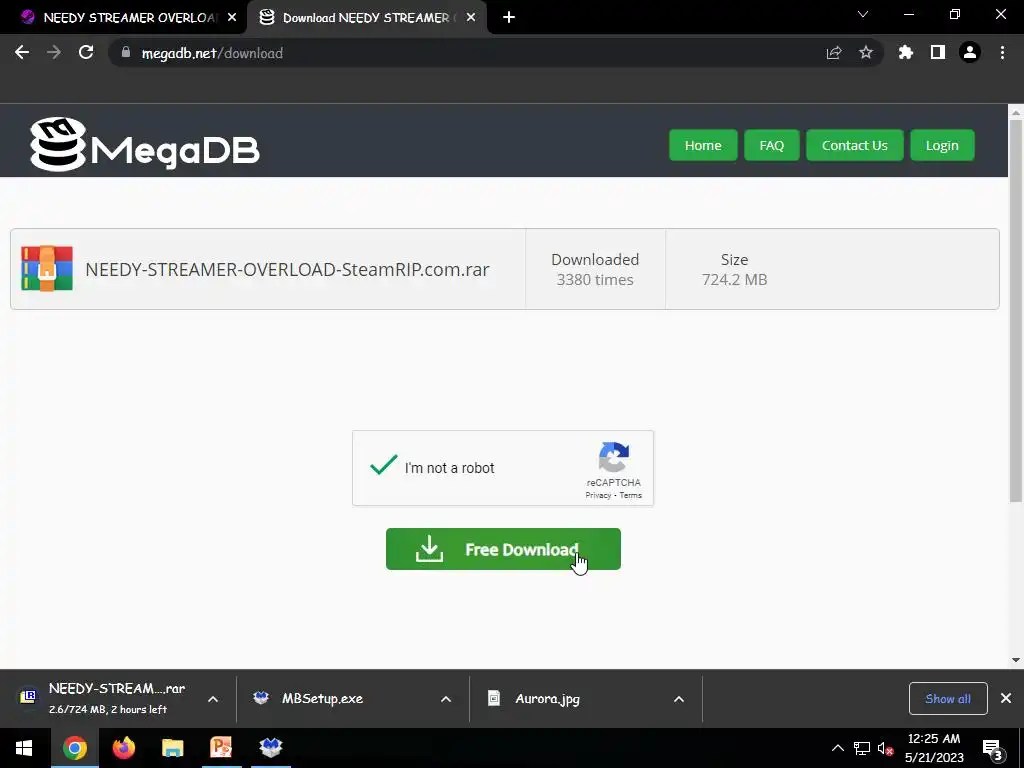
Task: Click the network tray icon
Action: coord(862,748)
